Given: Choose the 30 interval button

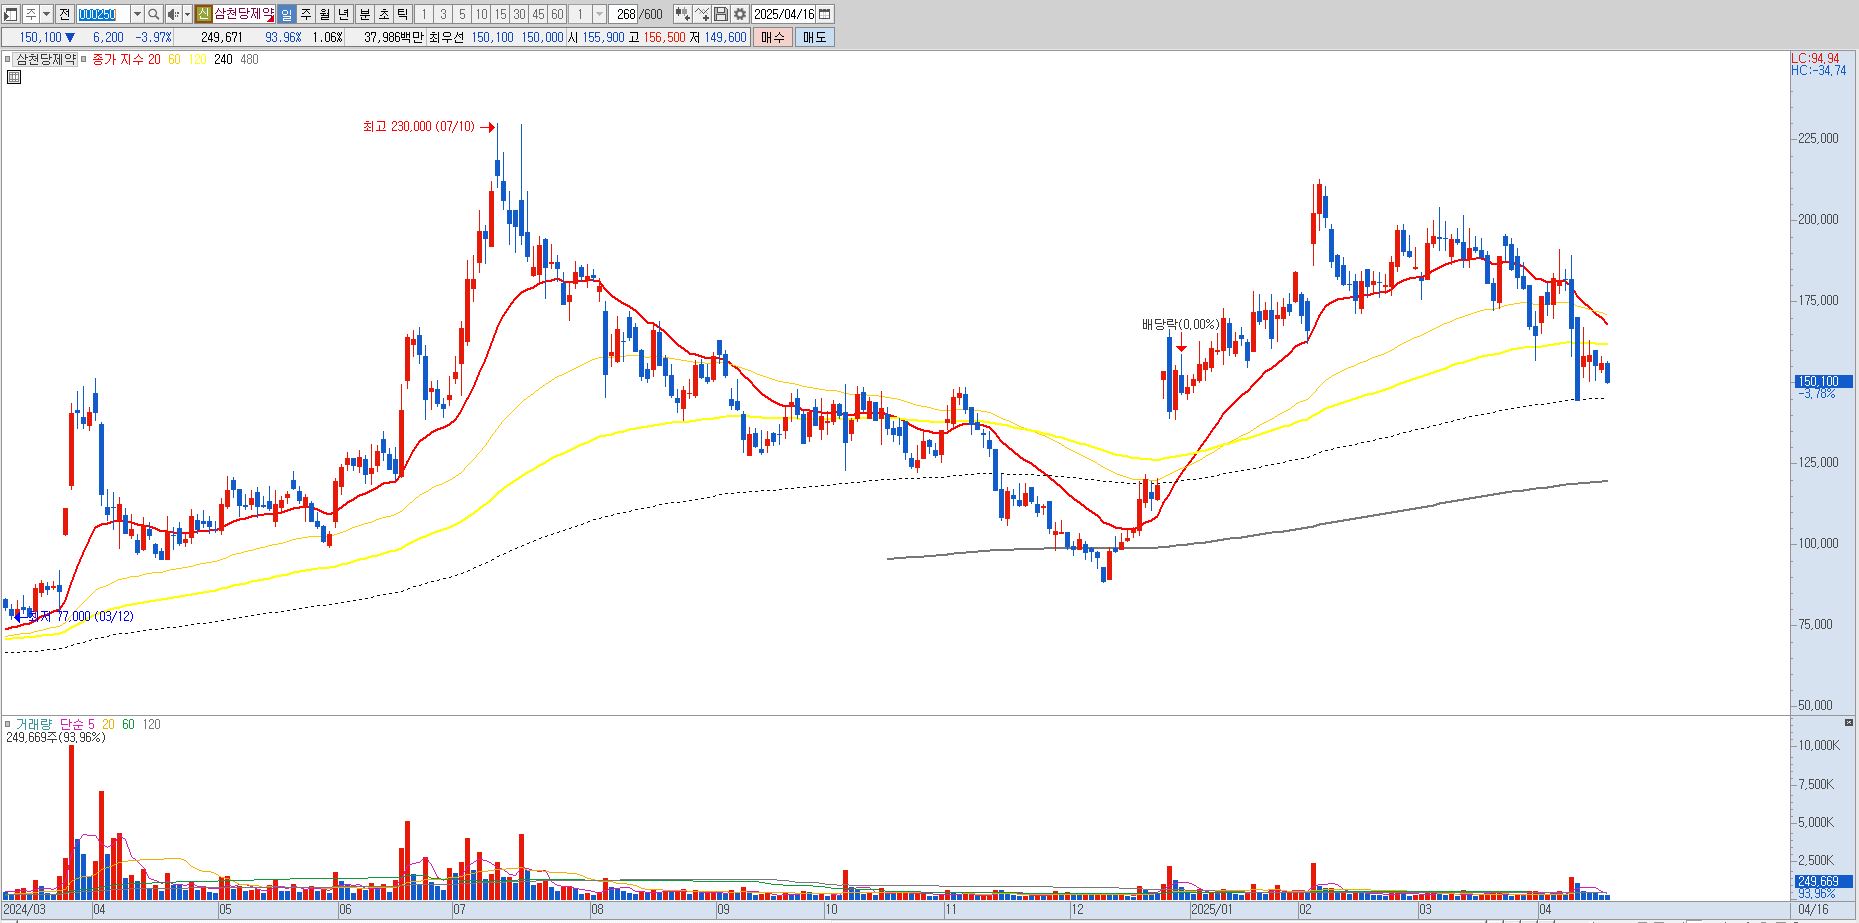Looking at the screenshot, I should pos(519,14).
